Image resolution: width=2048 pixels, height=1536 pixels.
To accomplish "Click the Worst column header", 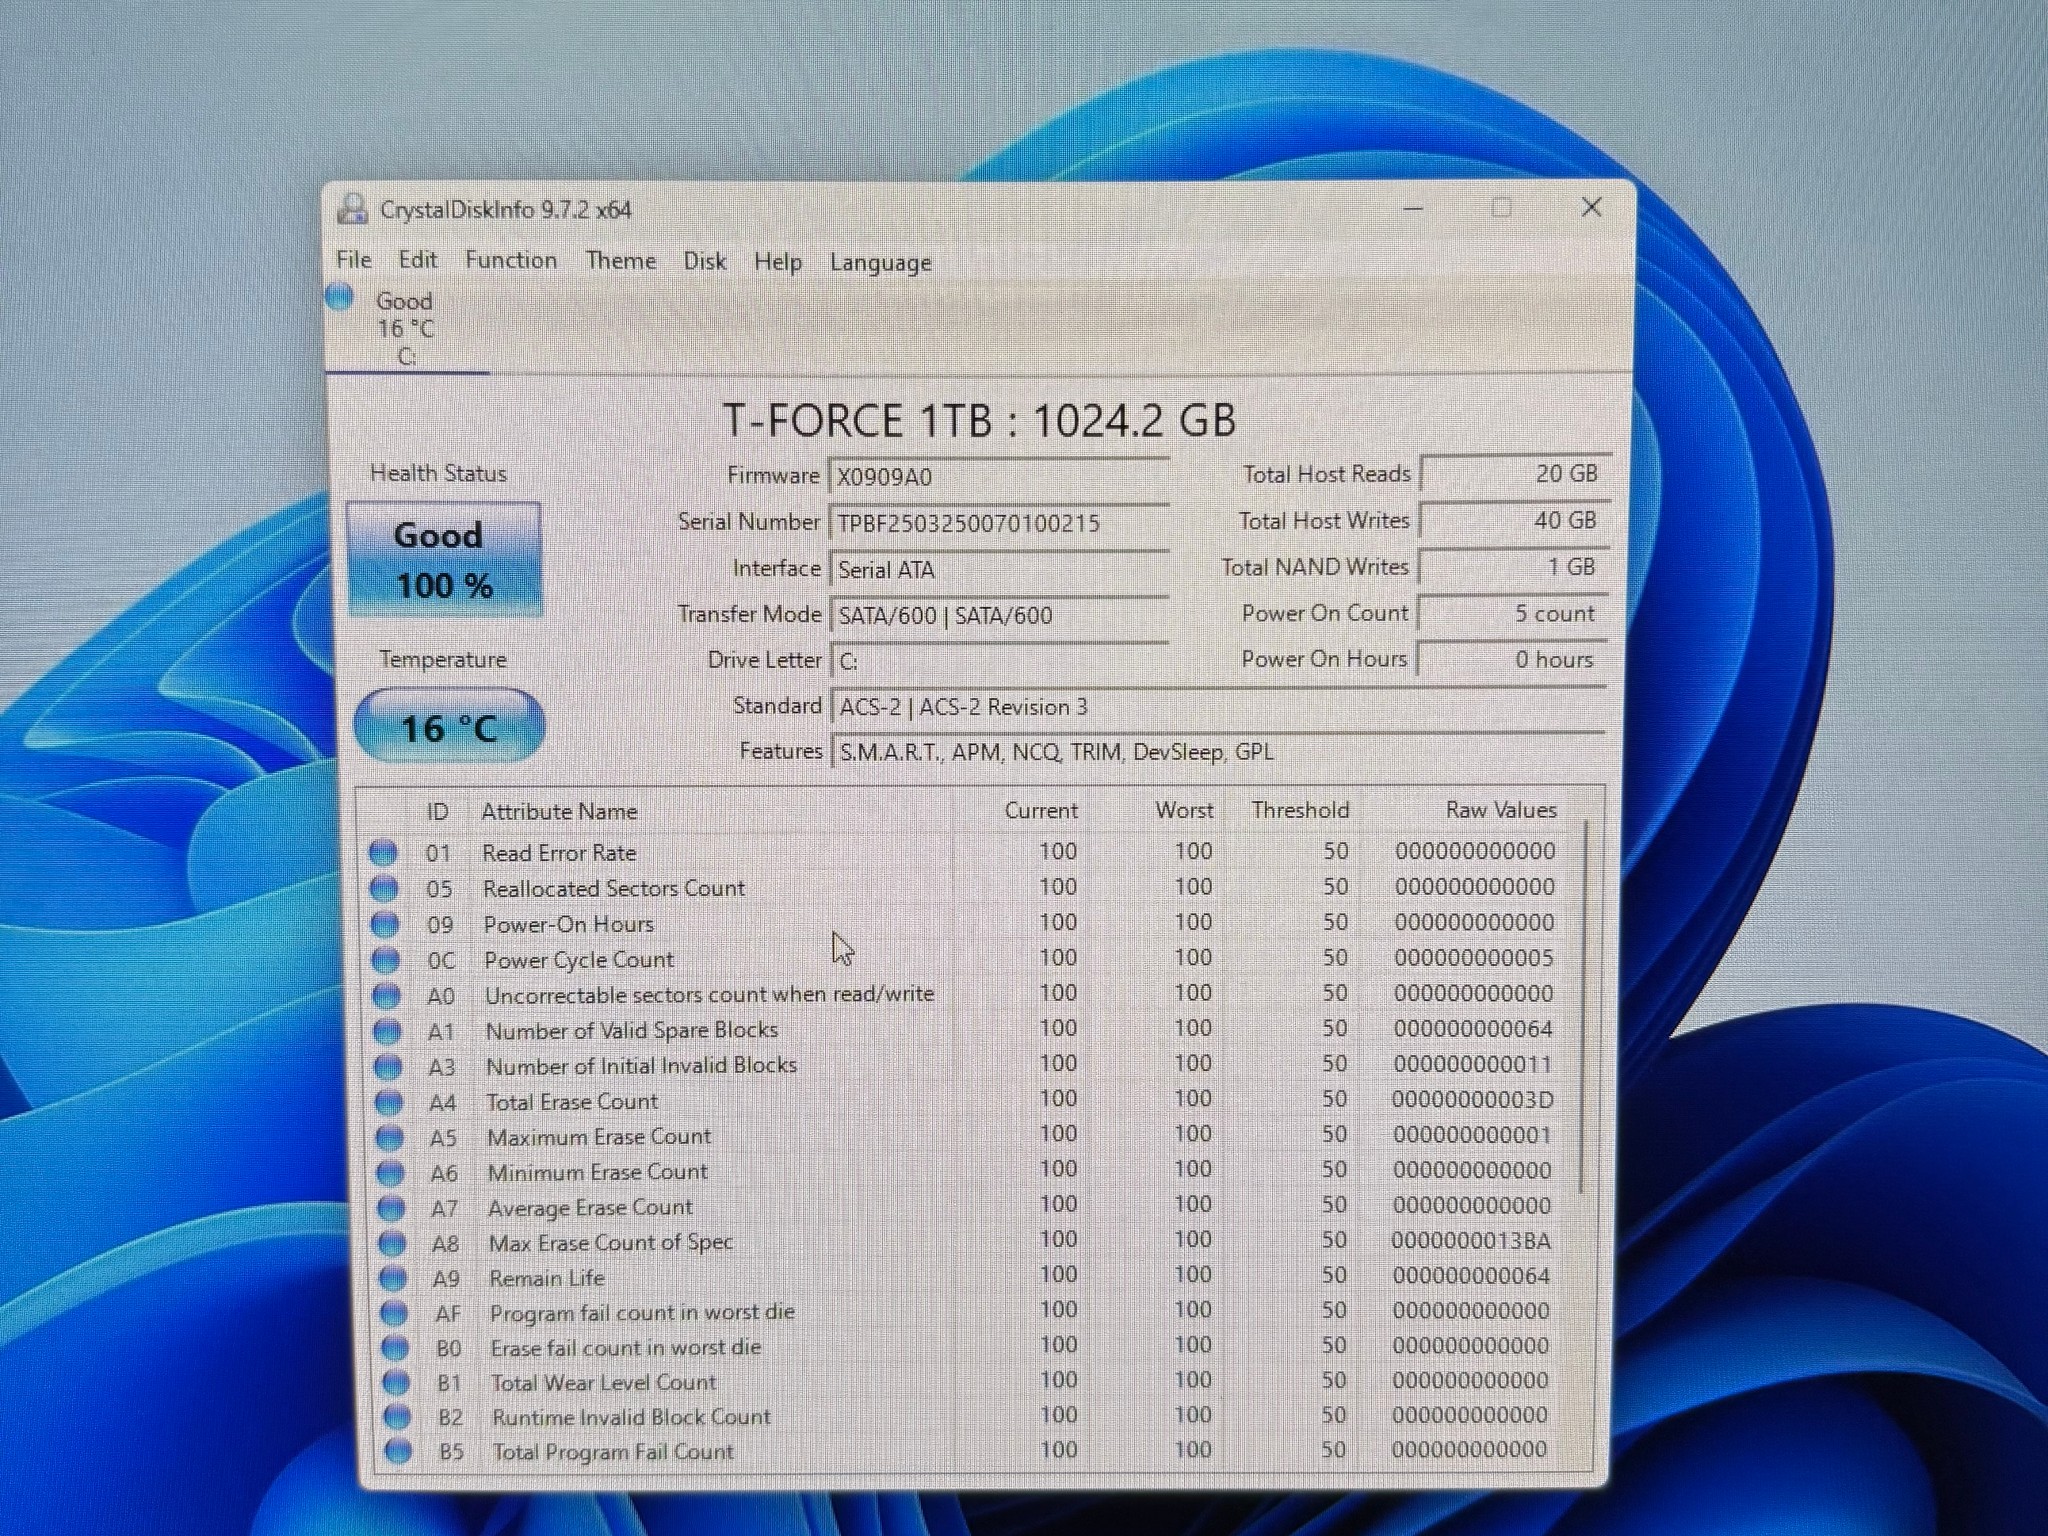I will (1184, 810).
